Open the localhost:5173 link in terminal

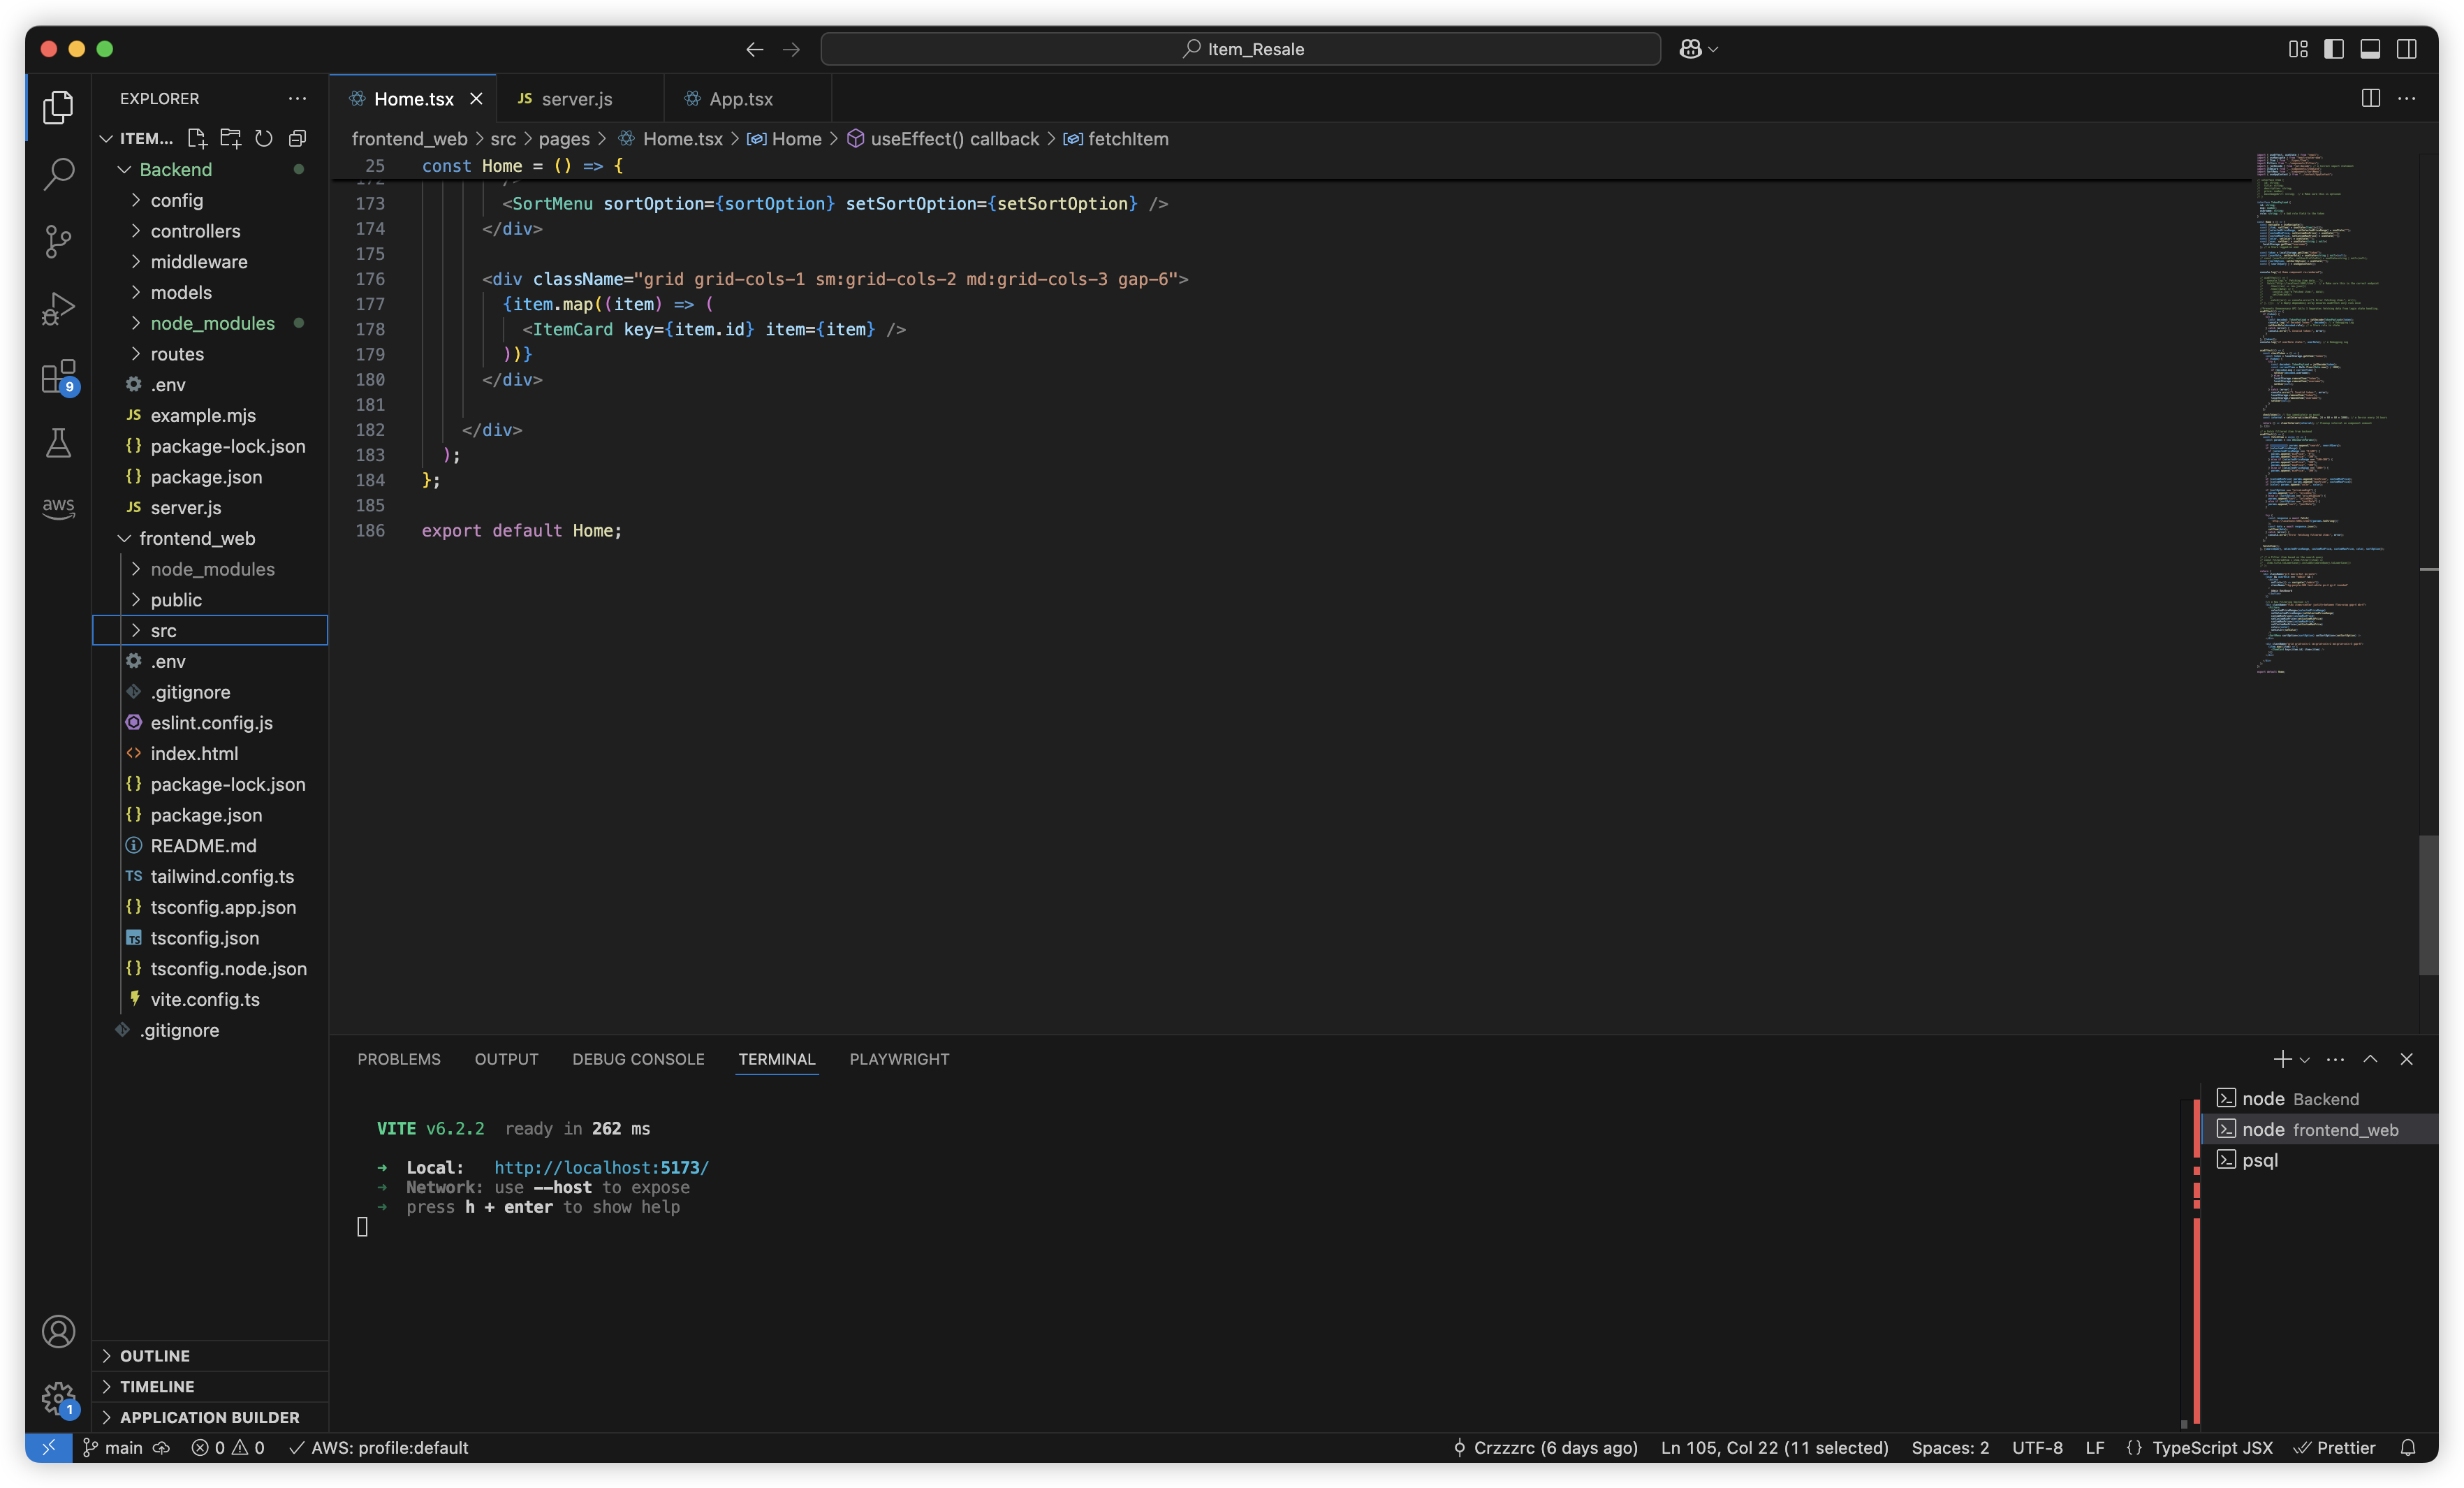tap(601, 1167)
